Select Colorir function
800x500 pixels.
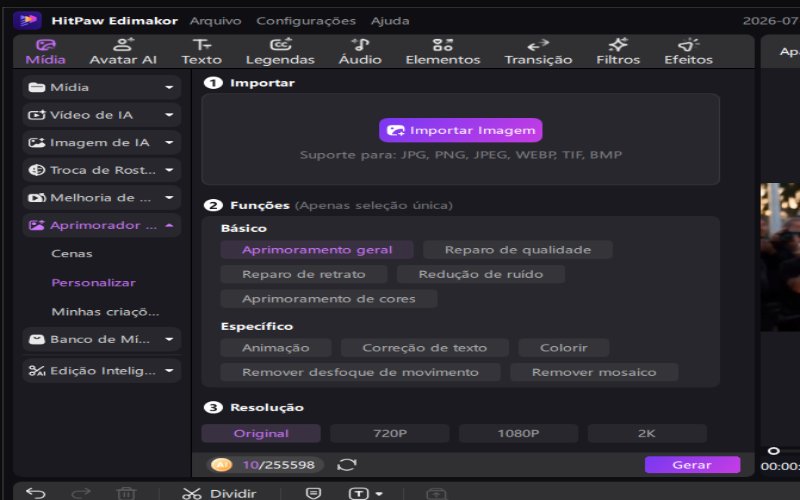(x=564, y=347)
